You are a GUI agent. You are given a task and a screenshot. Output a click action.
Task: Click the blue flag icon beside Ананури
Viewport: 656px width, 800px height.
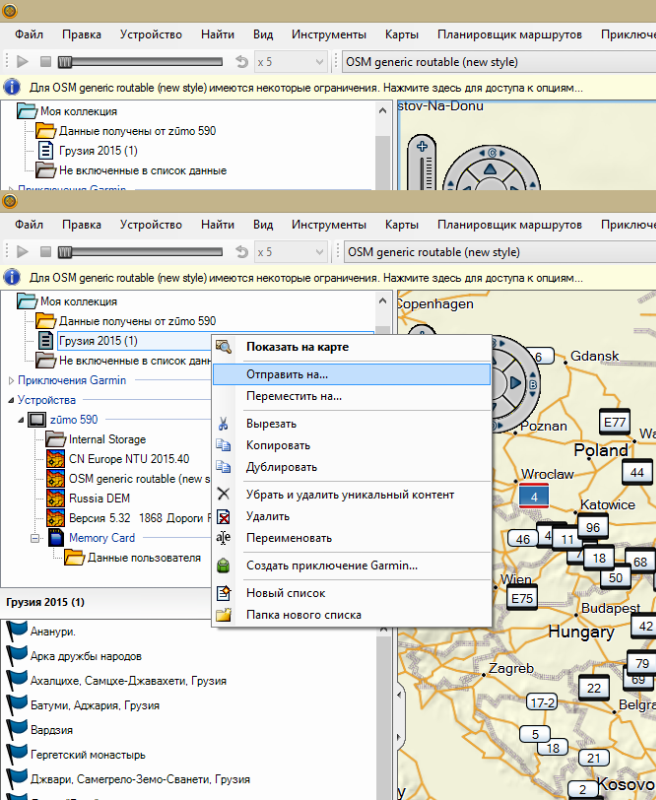pos(17,631)
